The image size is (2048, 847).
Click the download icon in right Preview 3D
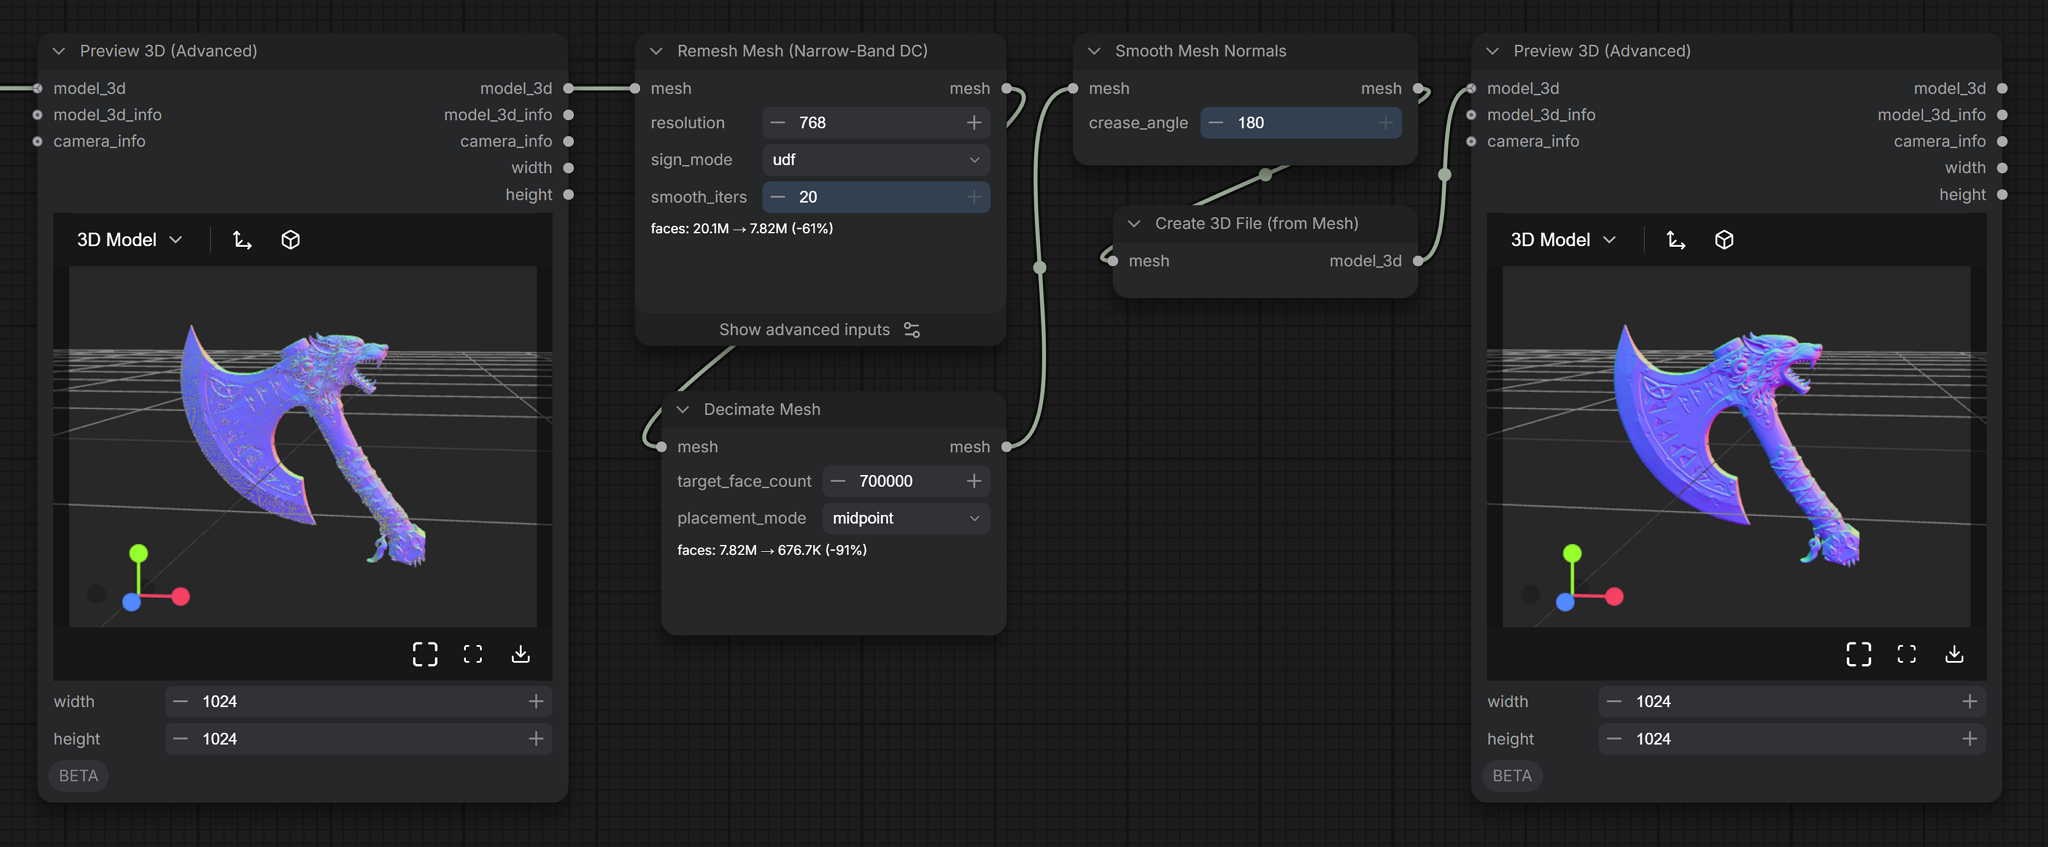click(x=1955, y=654)
